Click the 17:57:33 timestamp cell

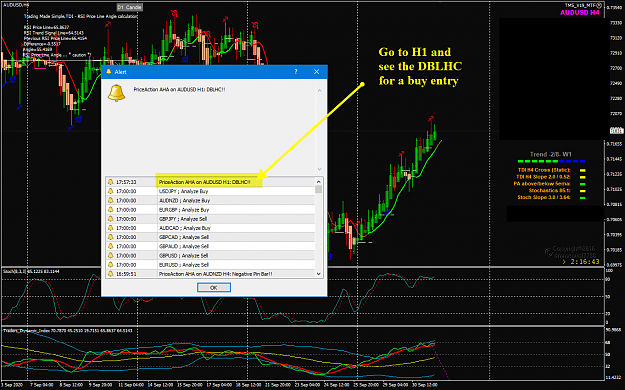point(126,182)
